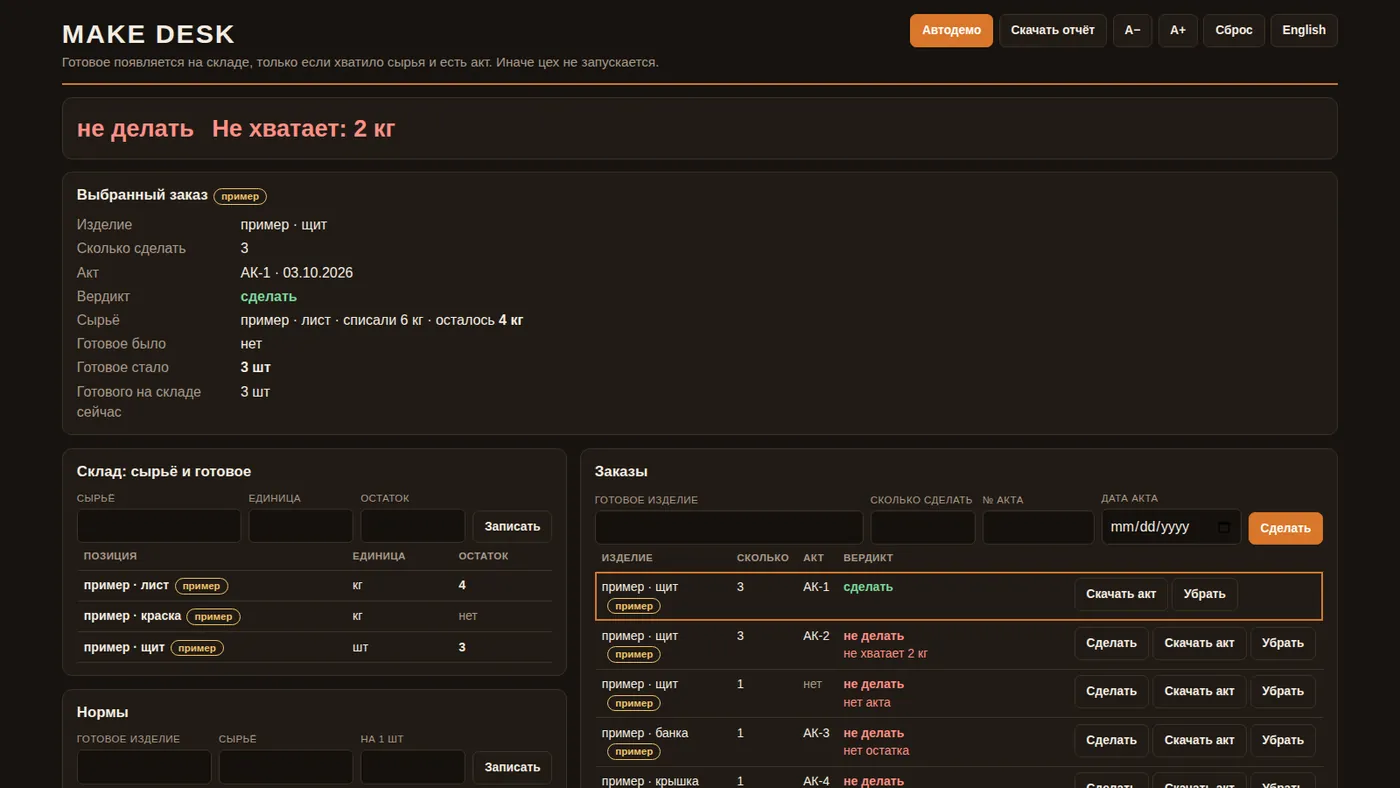The width and height of the screenshot is (1400, 788).
Task: Select the № акта input field
Action: [x=1039, y=527]
